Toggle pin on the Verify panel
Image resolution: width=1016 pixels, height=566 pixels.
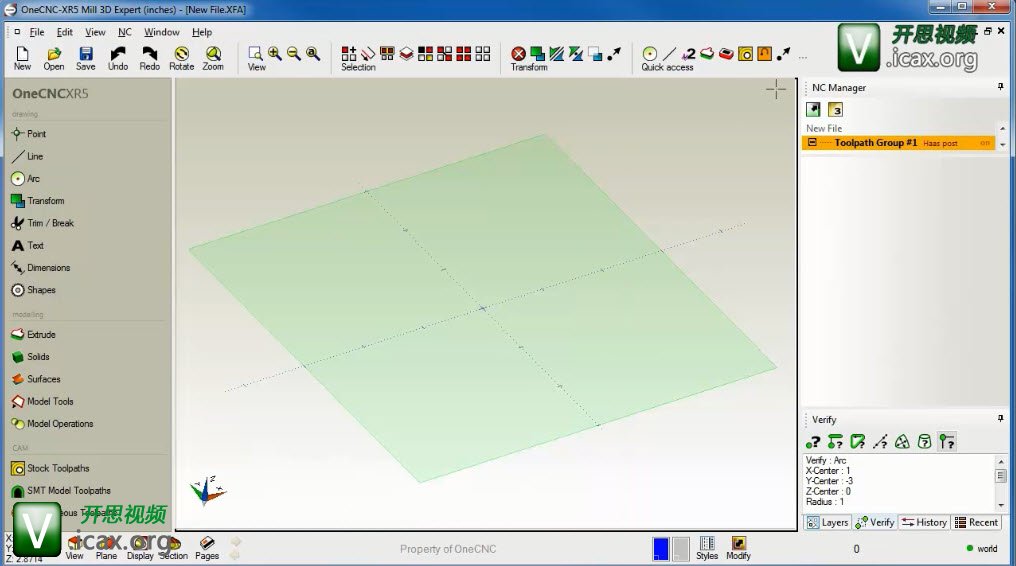click(x=1000, y=419)
